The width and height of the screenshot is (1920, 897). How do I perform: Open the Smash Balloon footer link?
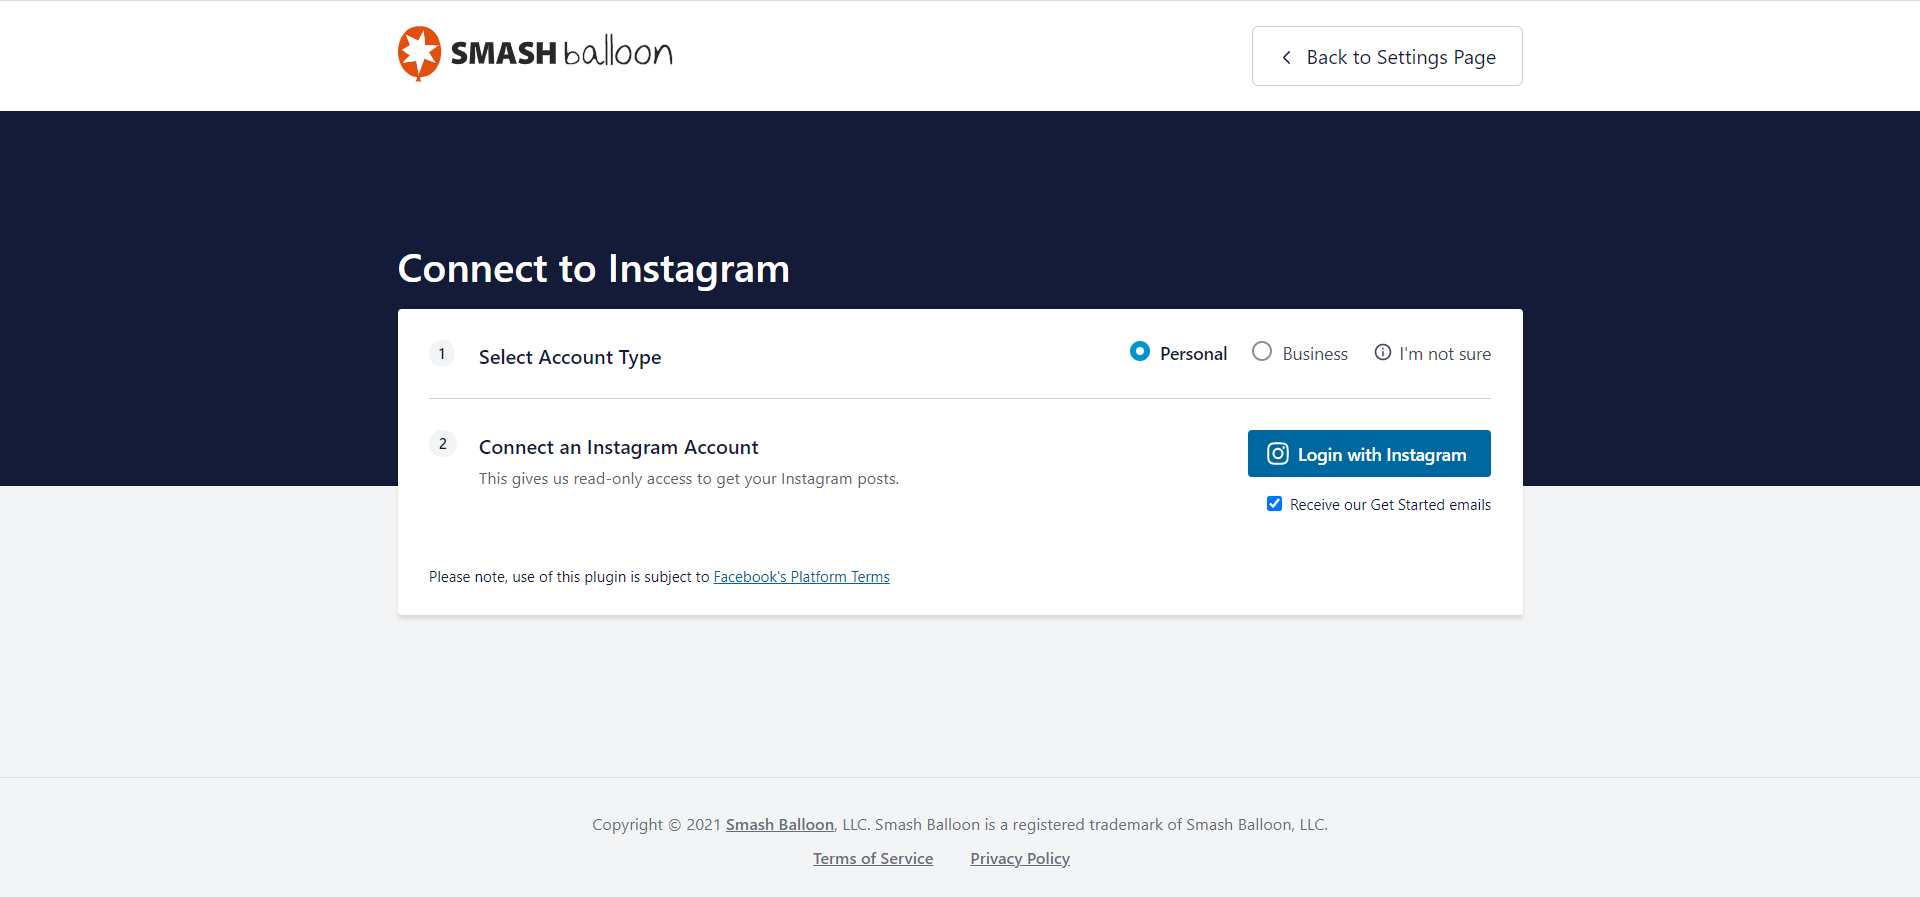(779, 825)
